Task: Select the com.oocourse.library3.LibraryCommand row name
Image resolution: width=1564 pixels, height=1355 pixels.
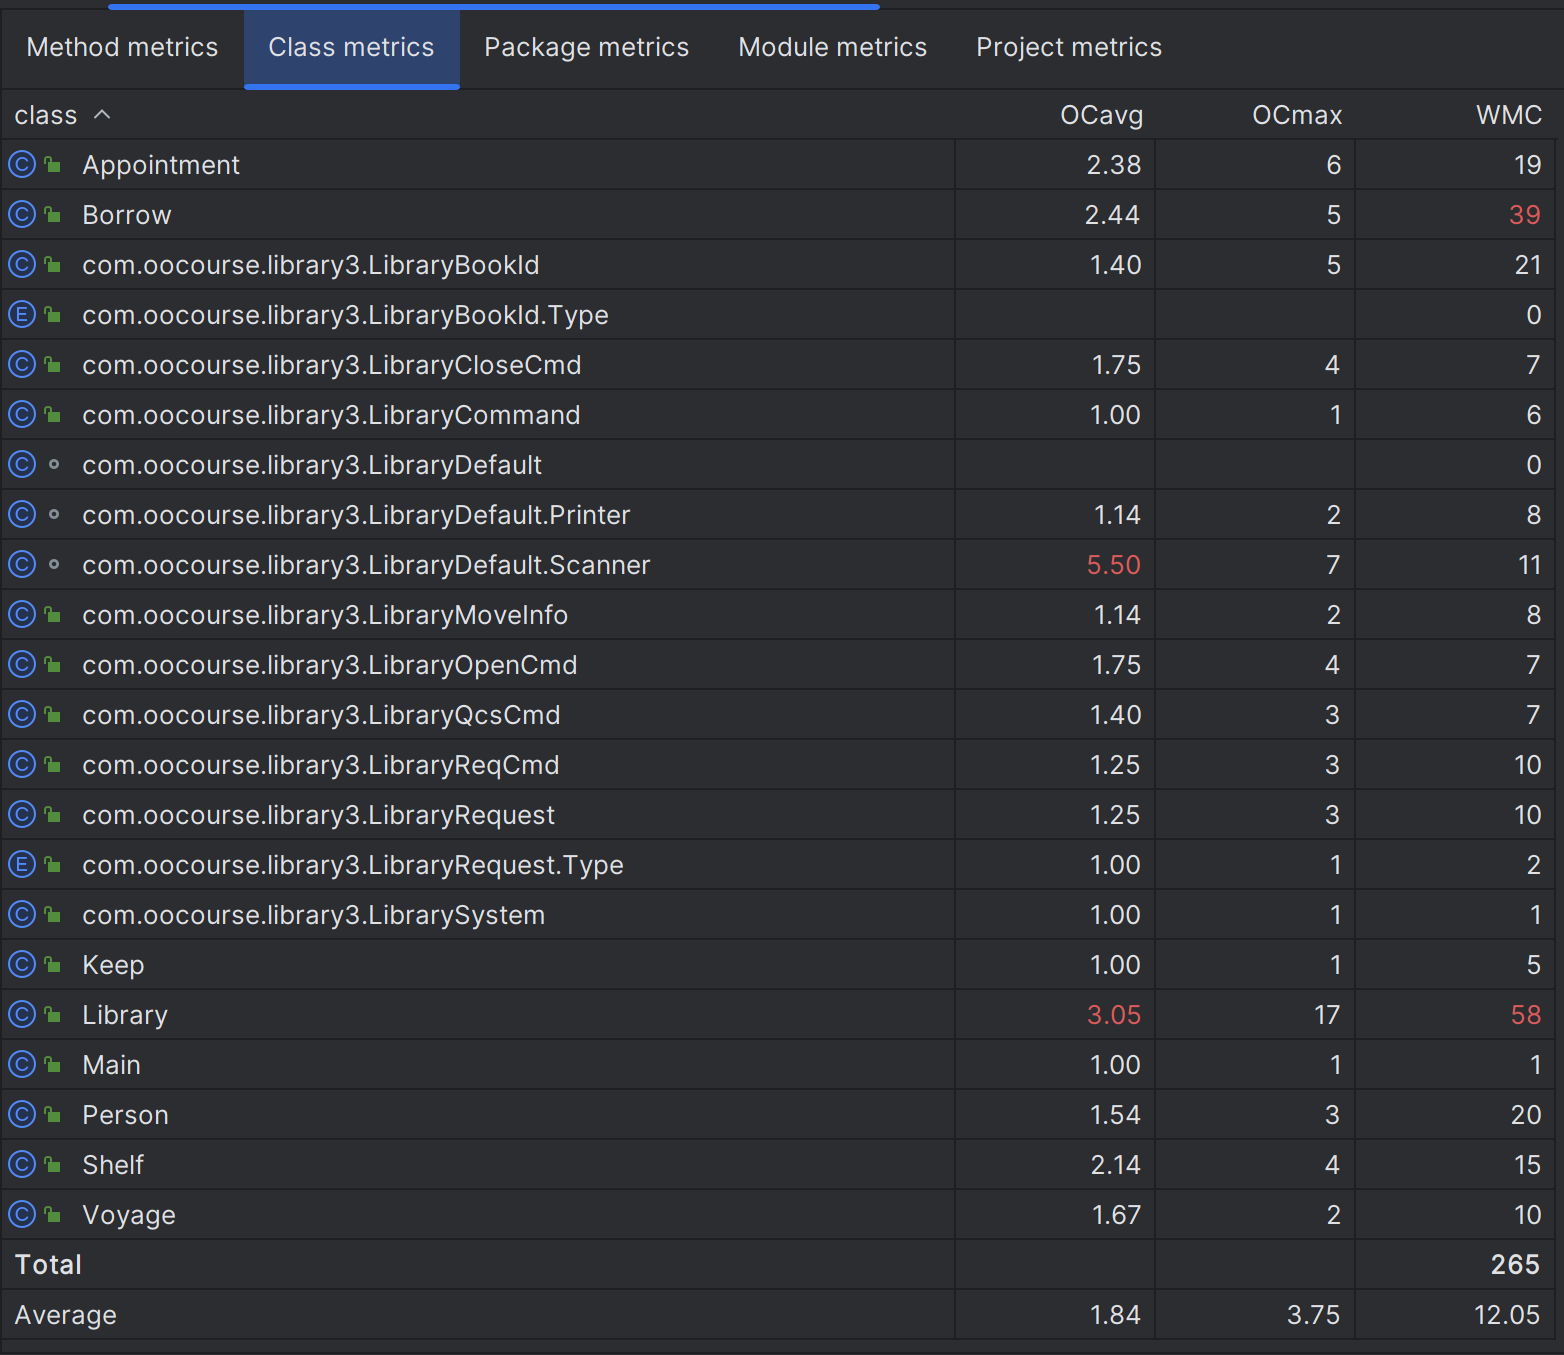Action: tap(331, 415)
